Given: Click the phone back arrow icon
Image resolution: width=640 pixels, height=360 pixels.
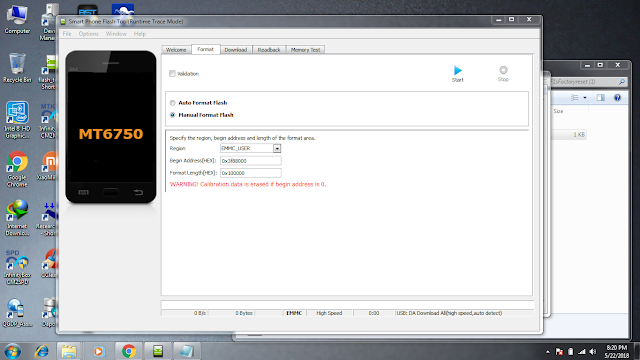Looking at the screenshot, I should click(x=138, y=192).
